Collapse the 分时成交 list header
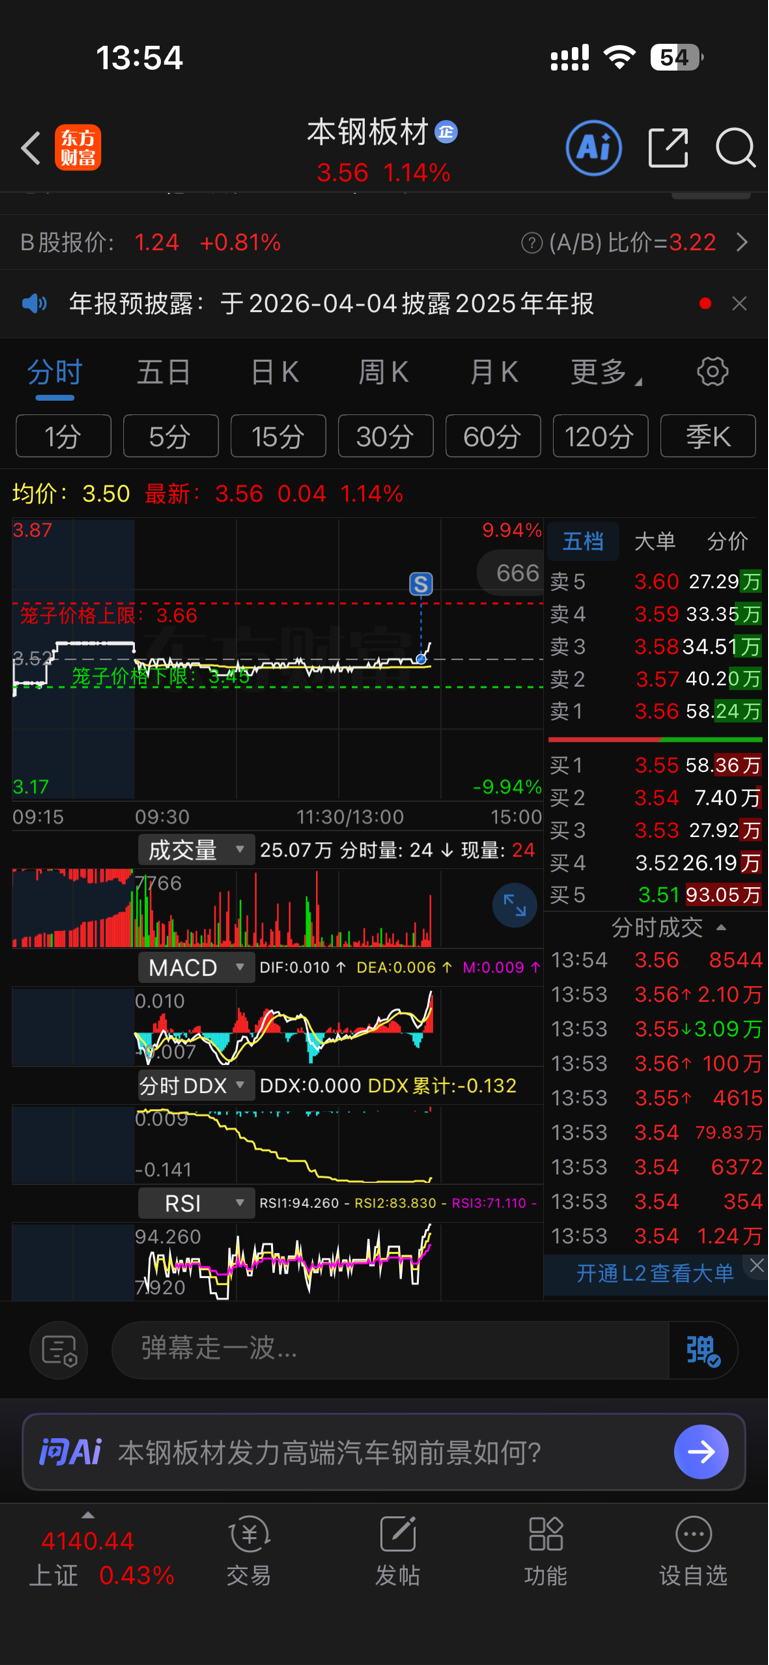This screenshot has height=1665, width=769. (x=668, y=927)
